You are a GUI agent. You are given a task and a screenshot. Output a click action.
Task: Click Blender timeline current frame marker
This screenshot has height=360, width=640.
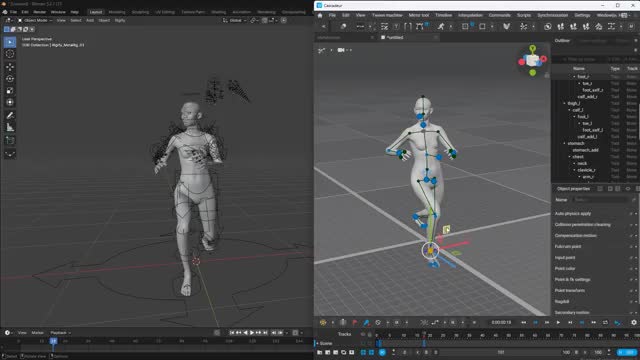tap(53, 341)
